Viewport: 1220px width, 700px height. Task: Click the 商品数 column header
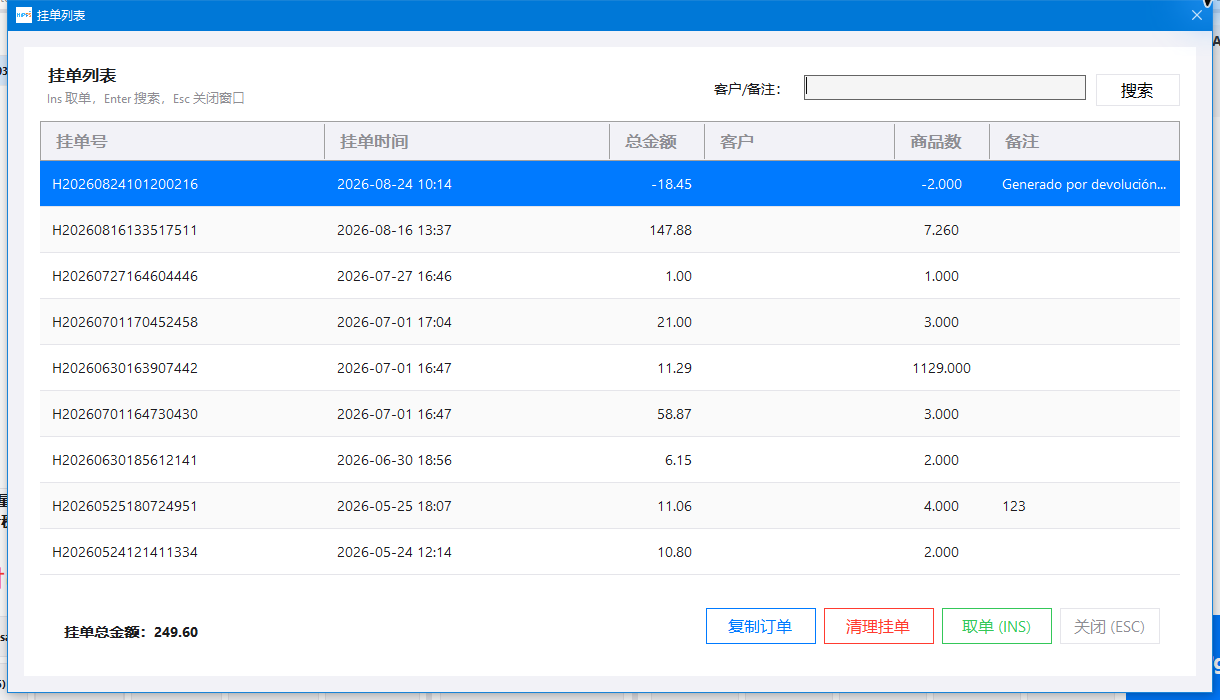942,141
